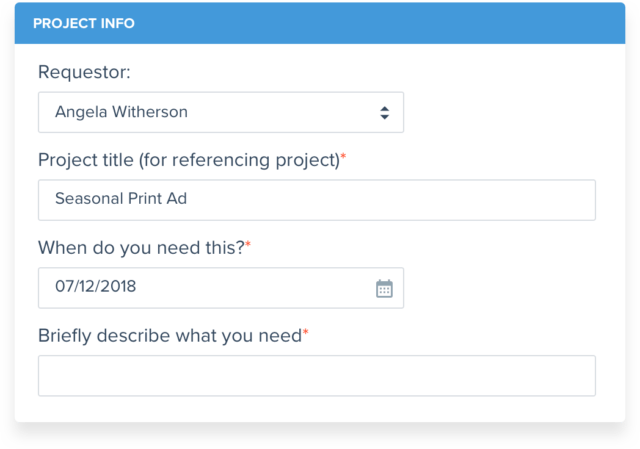The width and height of the screenshot is (640, 449).
Task: Click the red asterisk after Project title
Action: point(343,156)
